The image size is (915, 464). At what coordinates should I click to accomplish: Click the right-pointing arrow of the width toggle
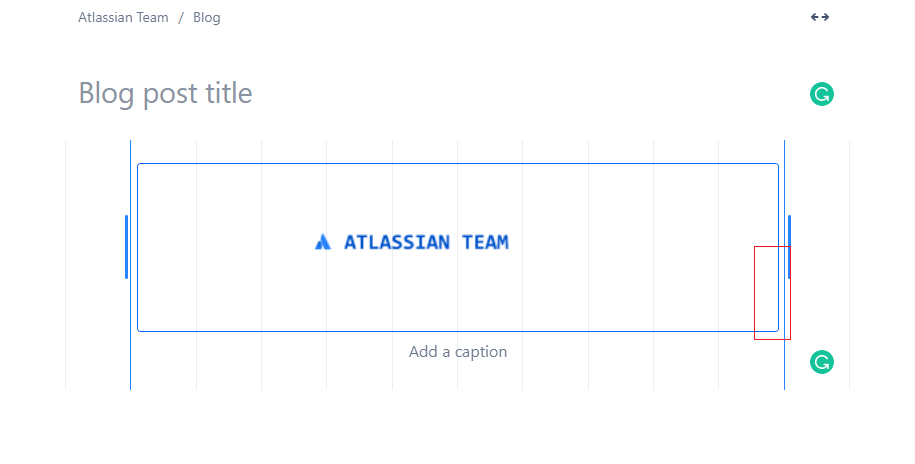pyautogui.click(x=825, y=17)
